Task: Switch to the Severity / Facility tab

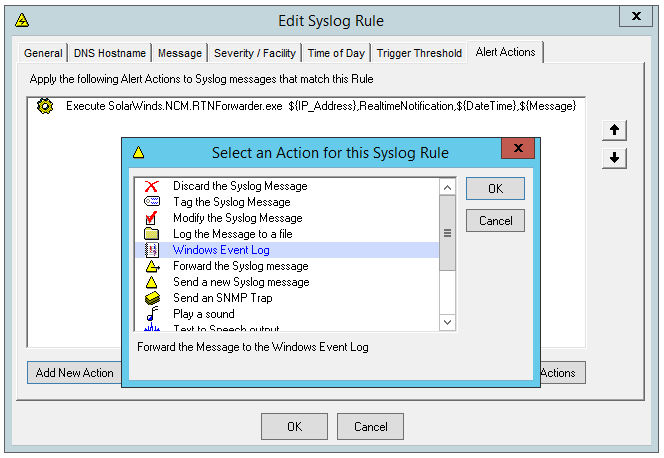Action: tap(255, 53)
